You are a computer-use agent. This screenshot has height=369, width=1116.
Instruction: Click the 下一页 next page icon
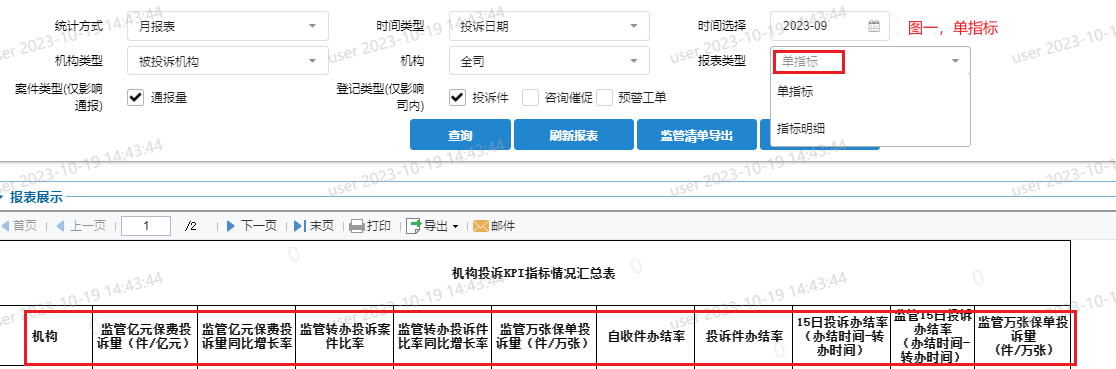click(231, 226)
